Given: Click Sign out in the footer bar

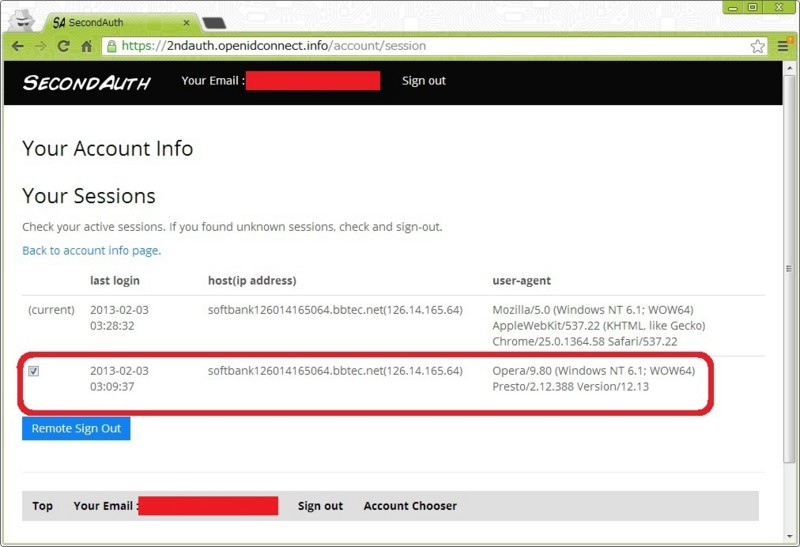Looking at the screenshot, I should click(320, 506).
